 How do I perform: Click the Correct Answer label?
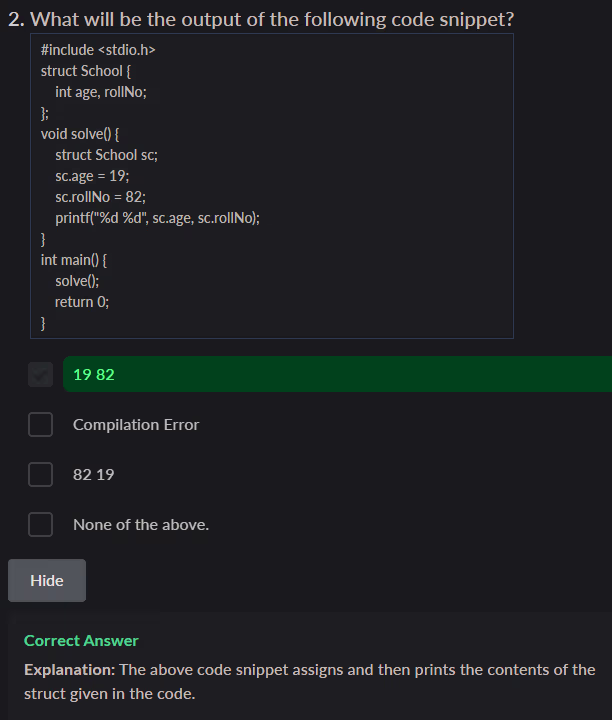[81, 640]
